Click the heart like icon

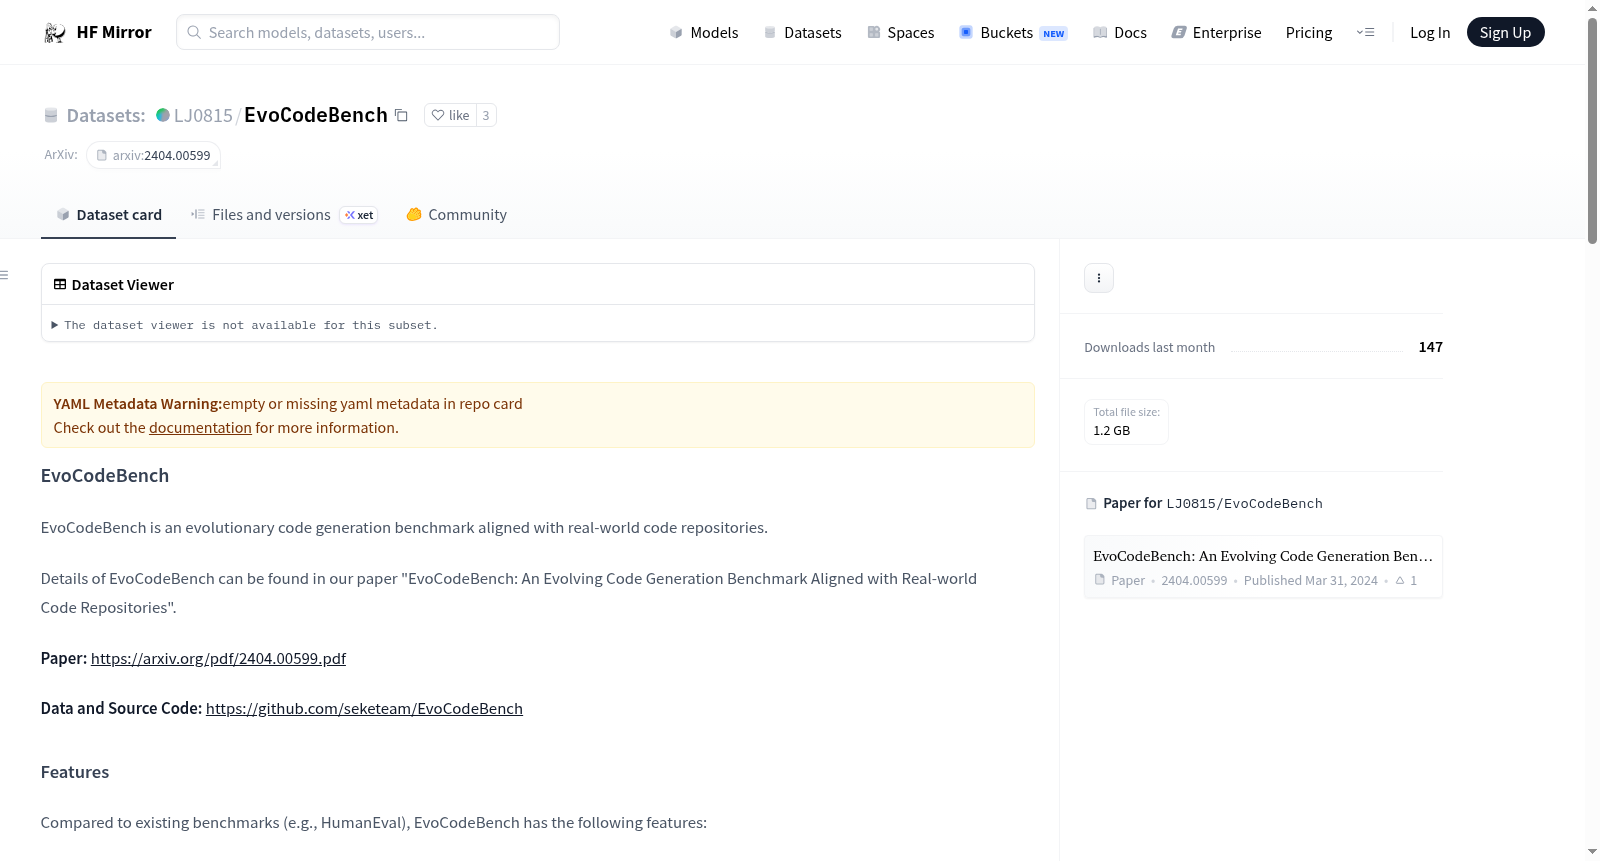437,115
